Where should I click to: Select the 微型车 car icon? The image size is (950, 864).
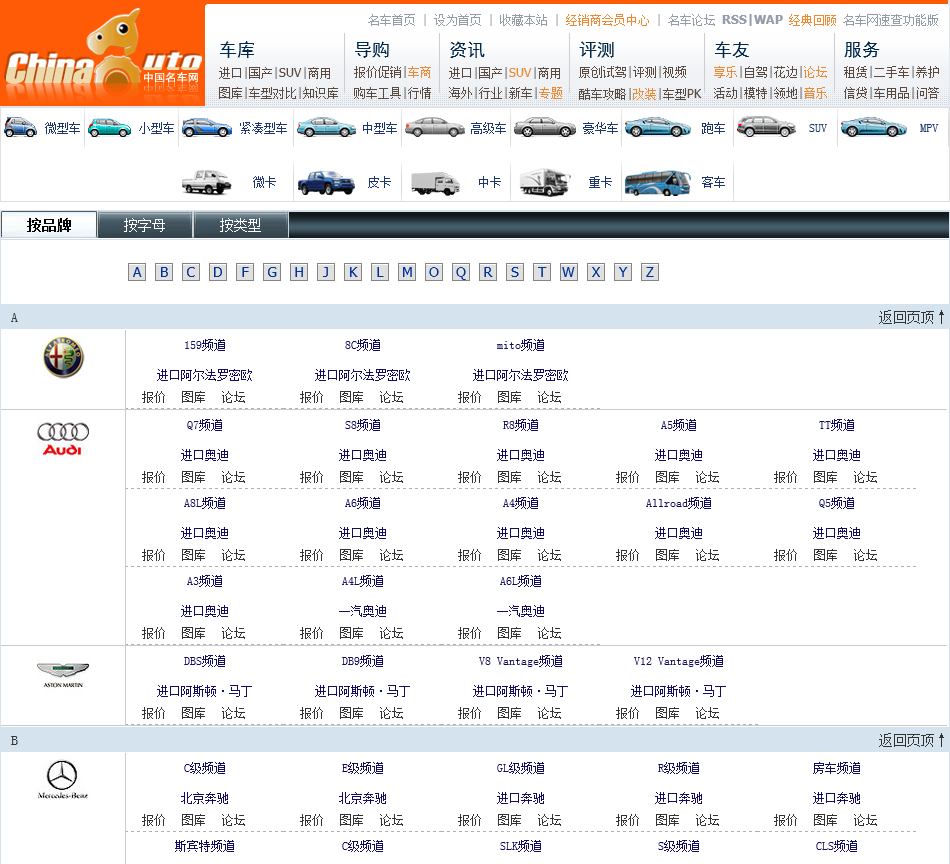pyautogui.click(x=21, y=127)
